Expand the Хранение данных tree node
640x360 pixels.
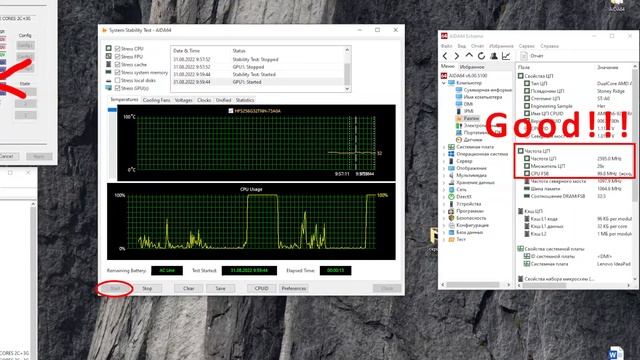(x=444, y=182)
